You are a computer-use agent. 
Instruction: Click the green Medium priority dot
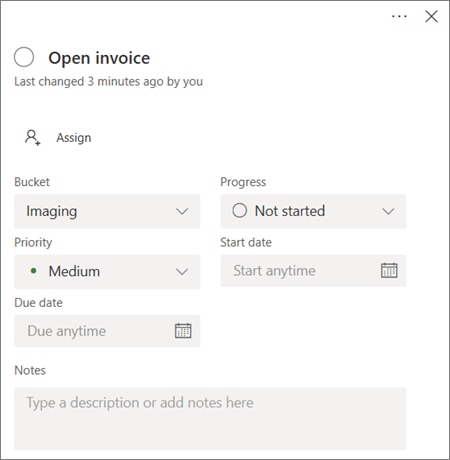coord(33,271)
